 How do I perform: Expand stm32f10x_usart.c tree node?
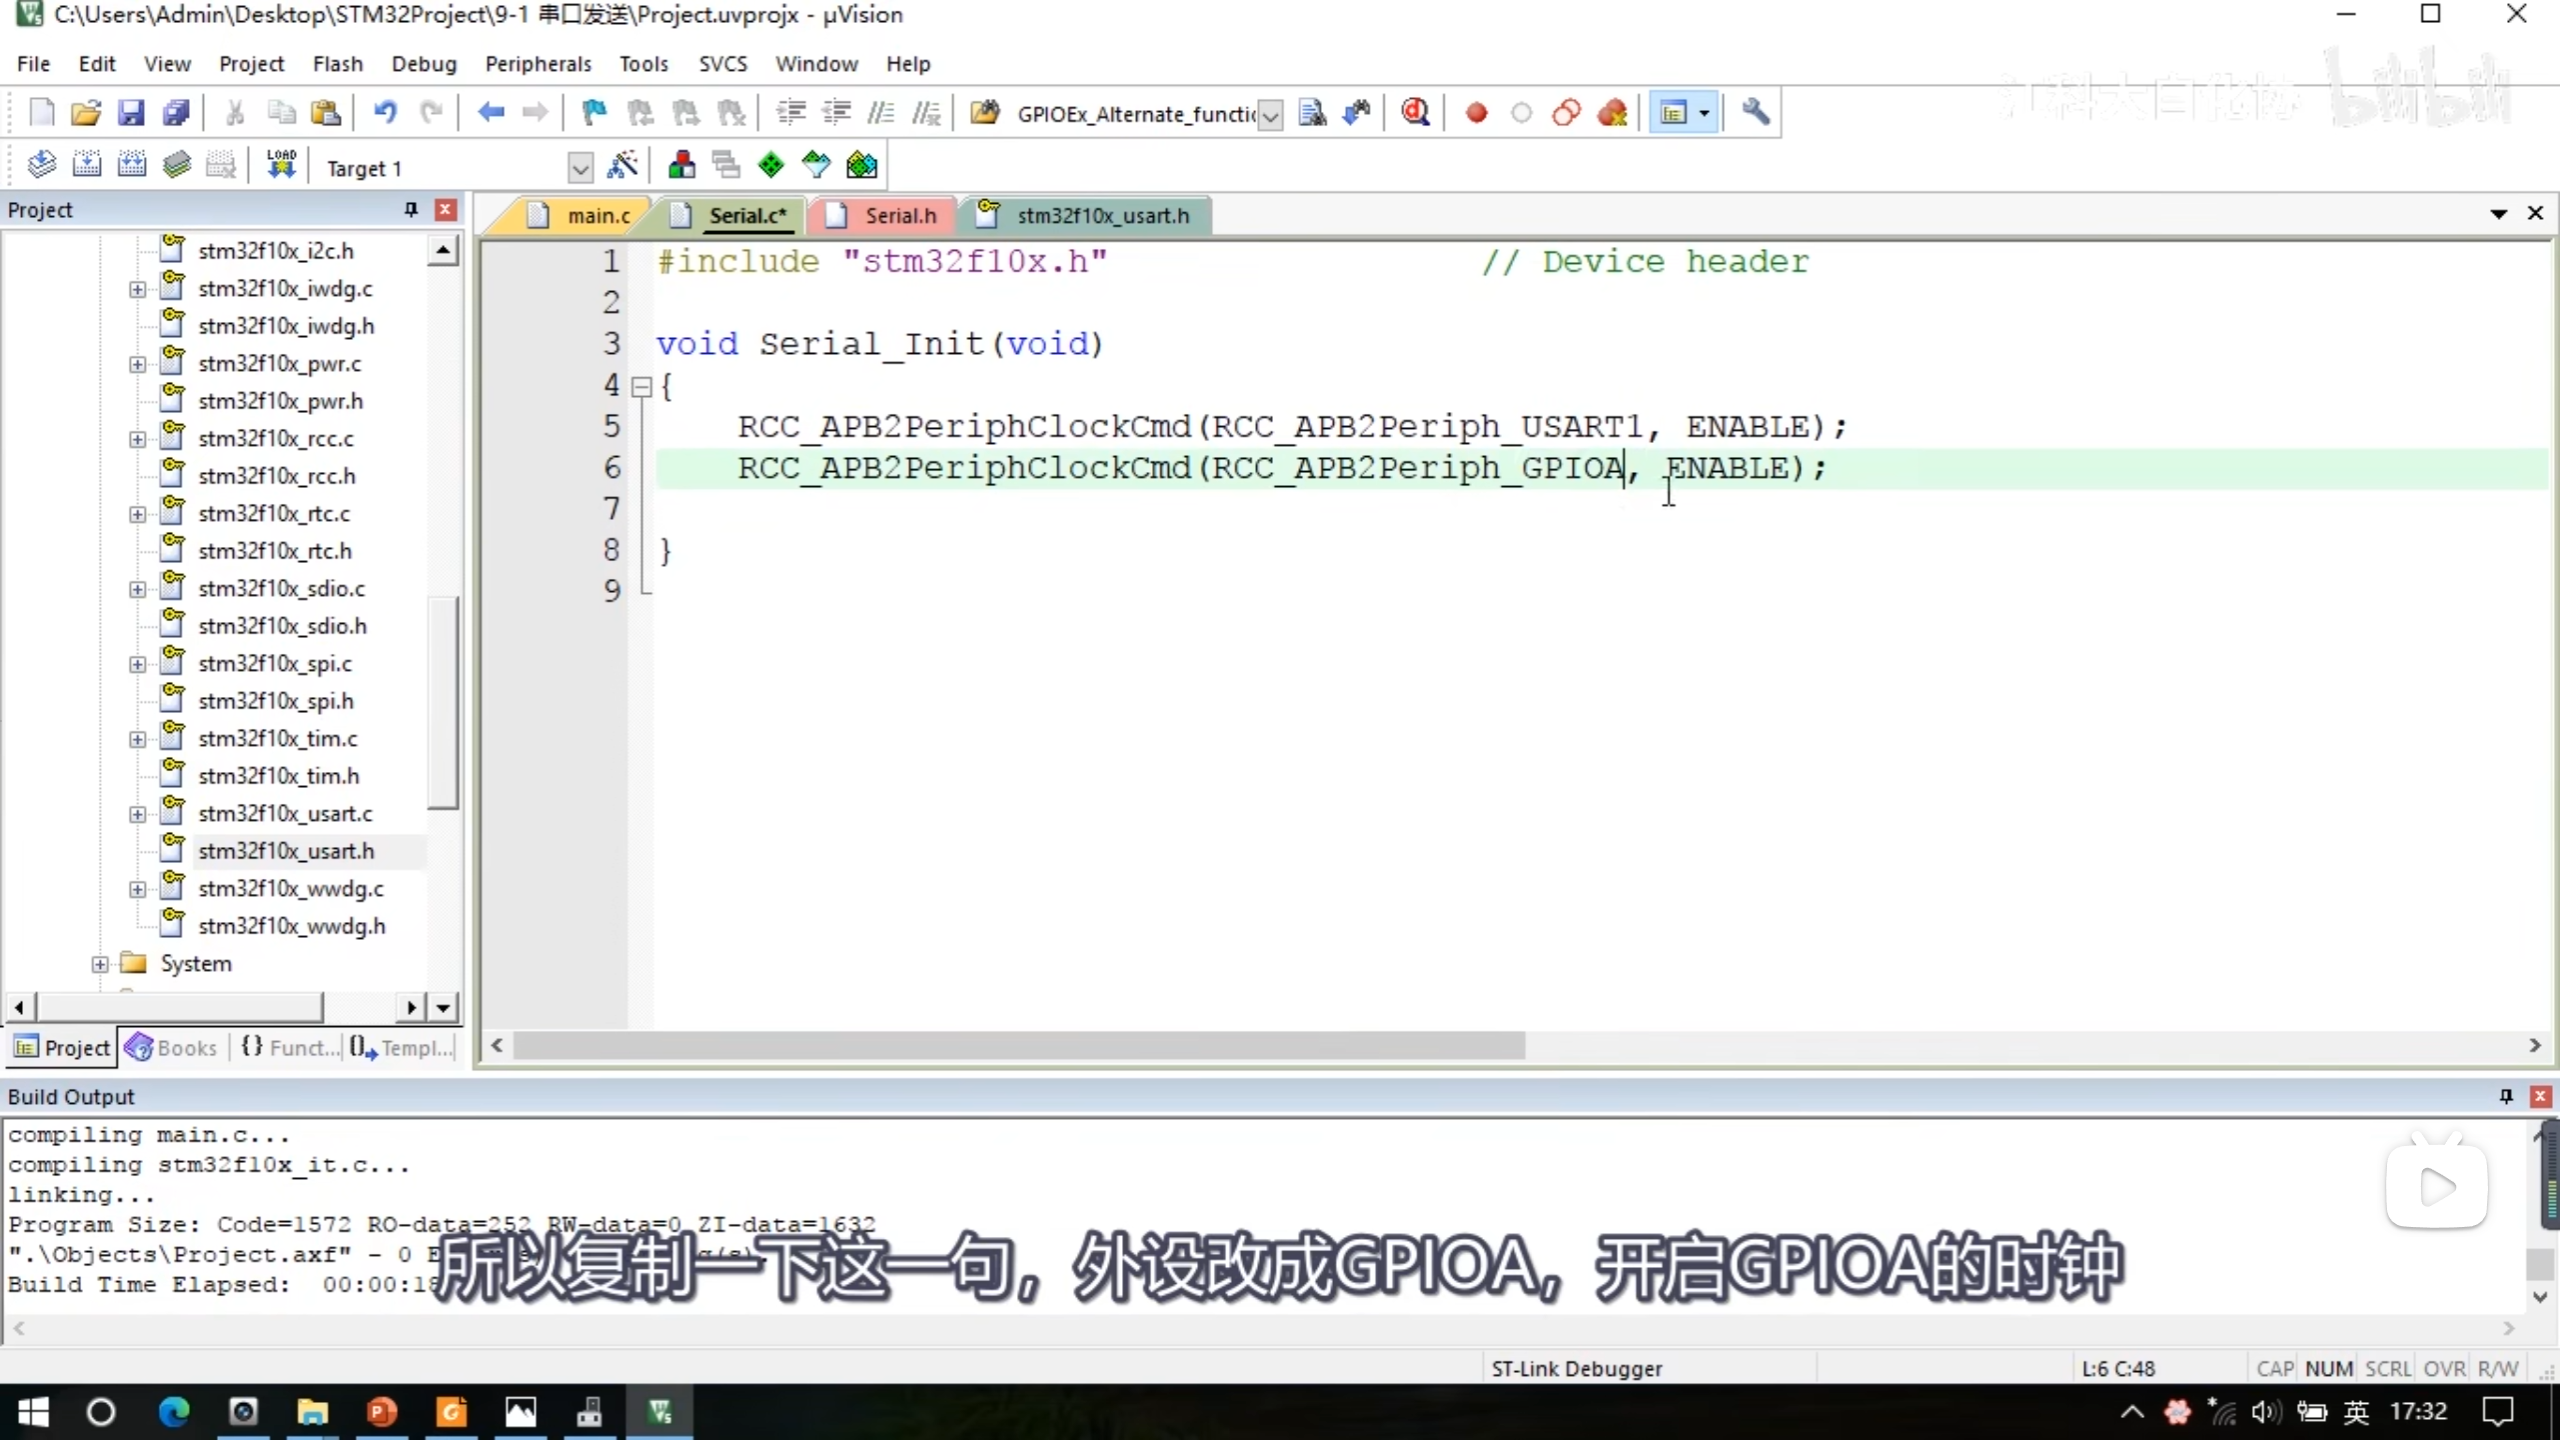point(137,814)
